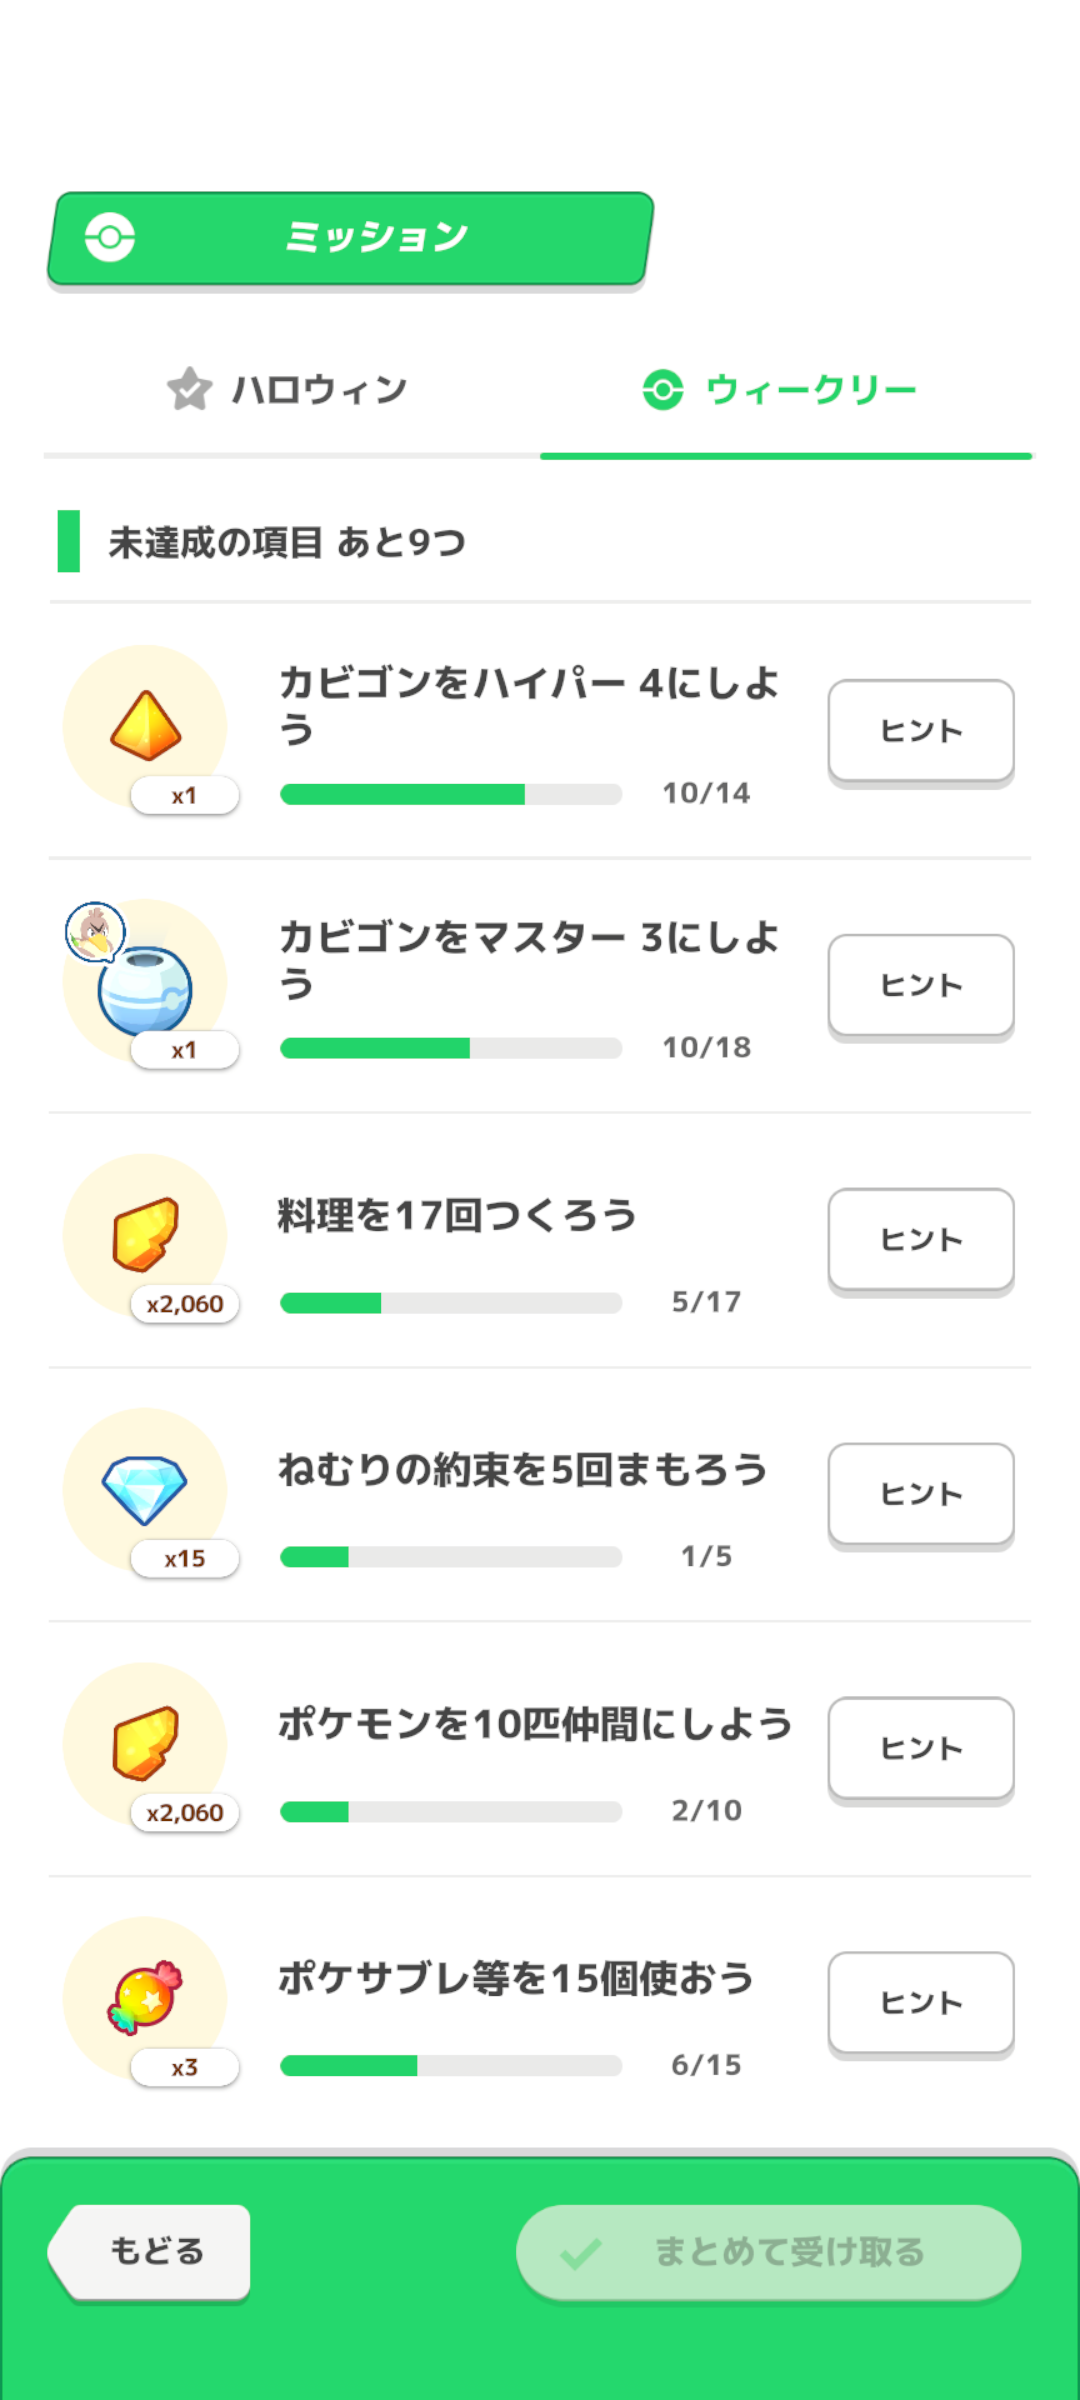Tap the ポケモンを10匹仲間にしよう shard reward icon
Image resolution: width=1080 pixels, height=2400 pixels.
tap(146, 1743)
